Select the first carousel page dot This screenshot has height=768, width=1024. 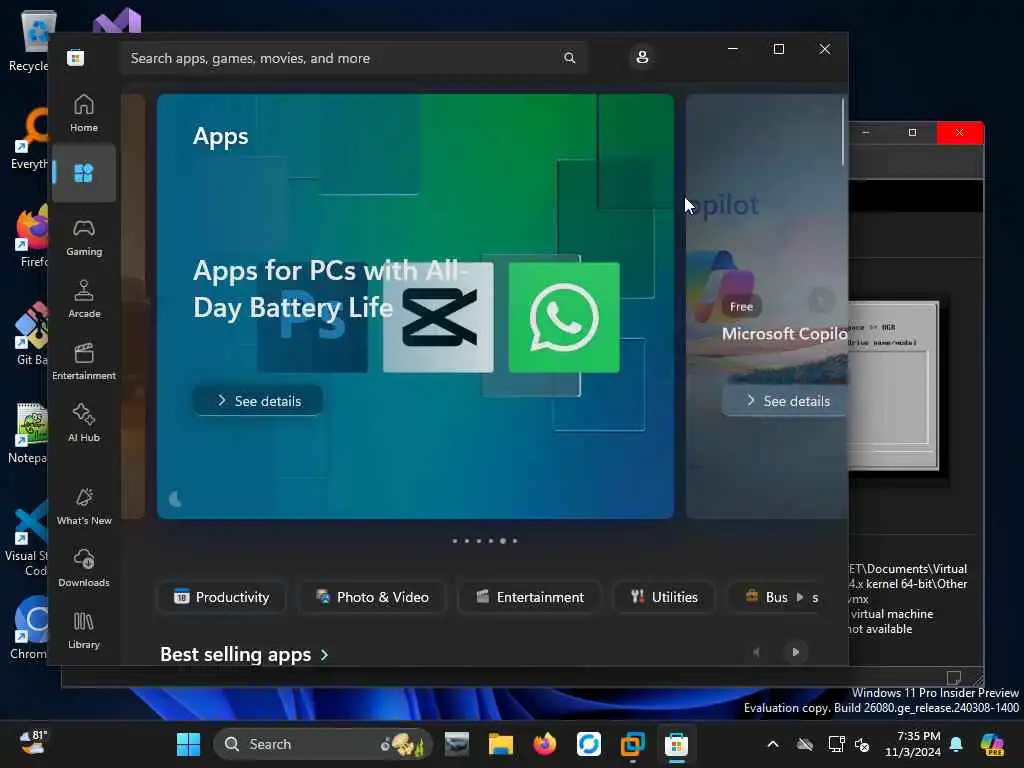click(455, 541)
